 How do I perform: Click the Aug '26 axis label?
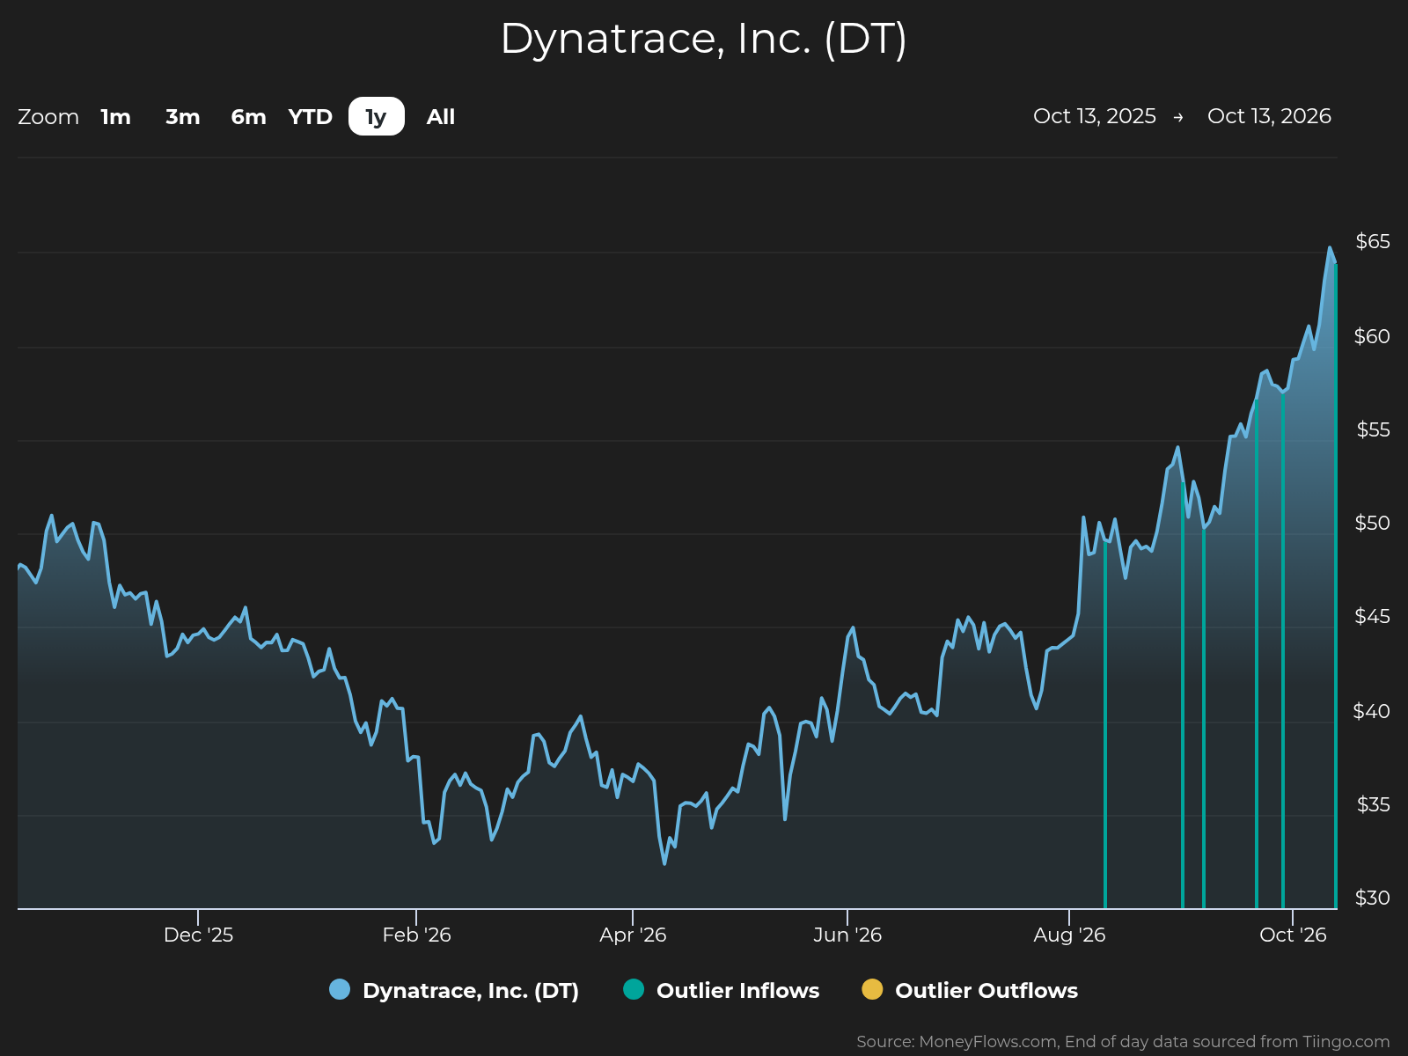pos(1069,935)
